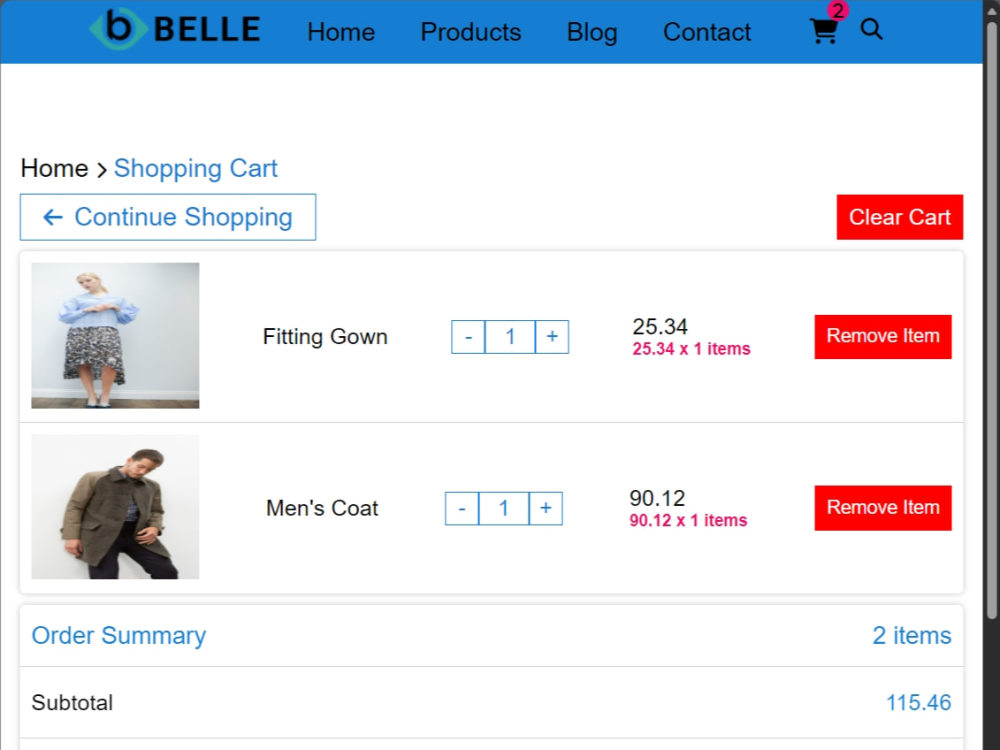Open the shopping cart icon in header
This screenshot has width=1000, height=750.
pyautogui.click(x=823, y=31)
